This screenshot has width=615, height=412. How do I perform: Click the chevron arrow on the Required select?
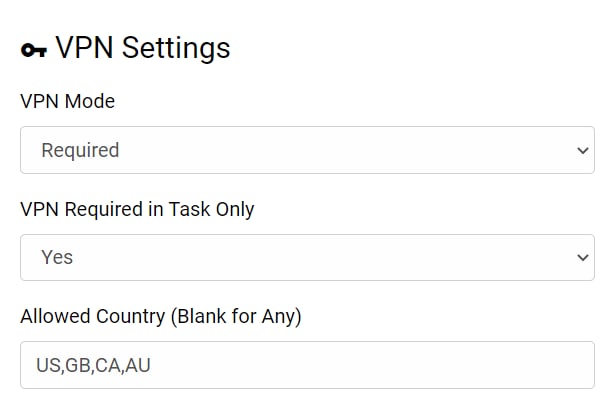tap(584, 151)
